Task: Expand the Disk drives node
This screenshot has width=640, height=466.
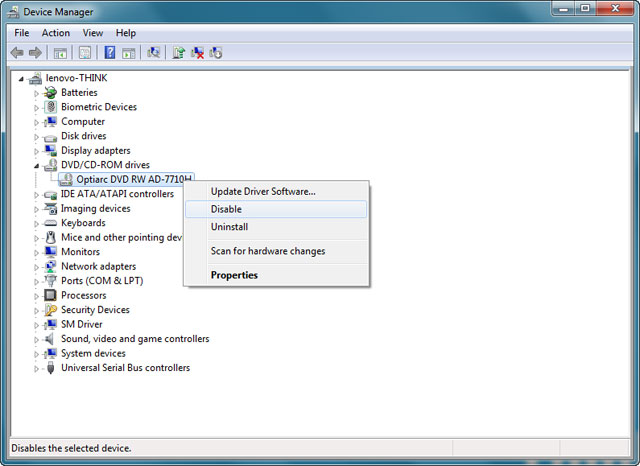Action: point(36,137)
